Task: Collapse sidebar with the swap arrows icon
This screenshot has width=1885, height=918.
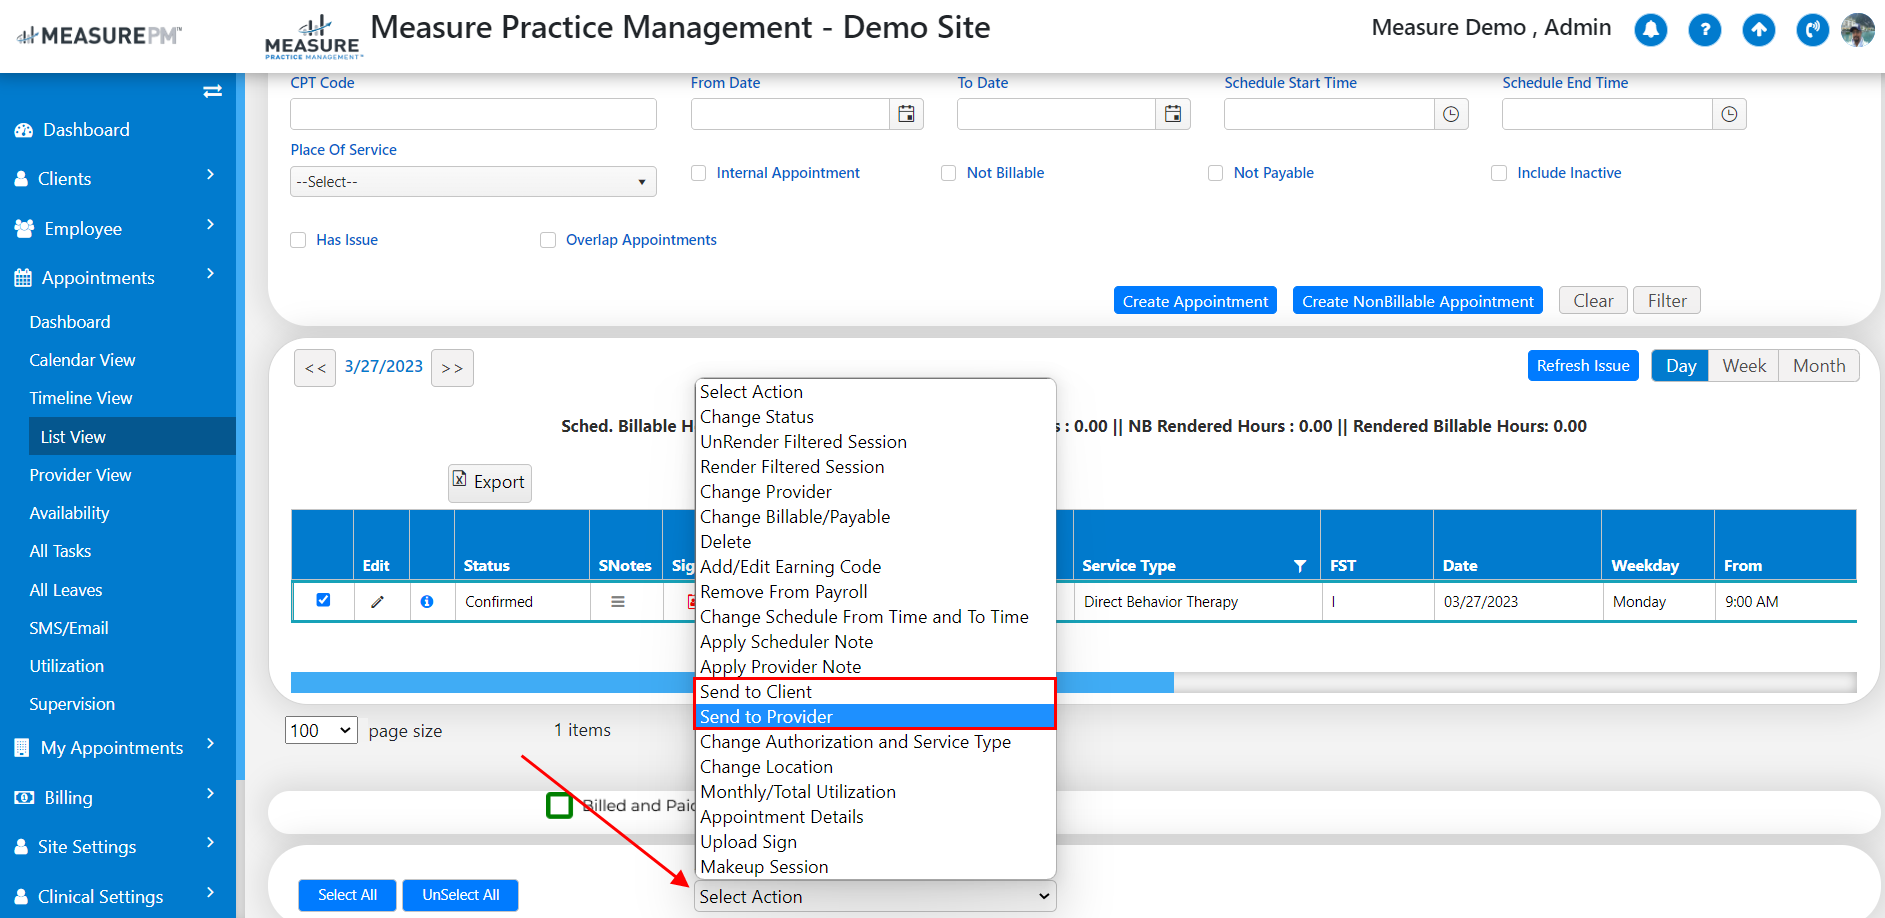Action: click(212, 91)
